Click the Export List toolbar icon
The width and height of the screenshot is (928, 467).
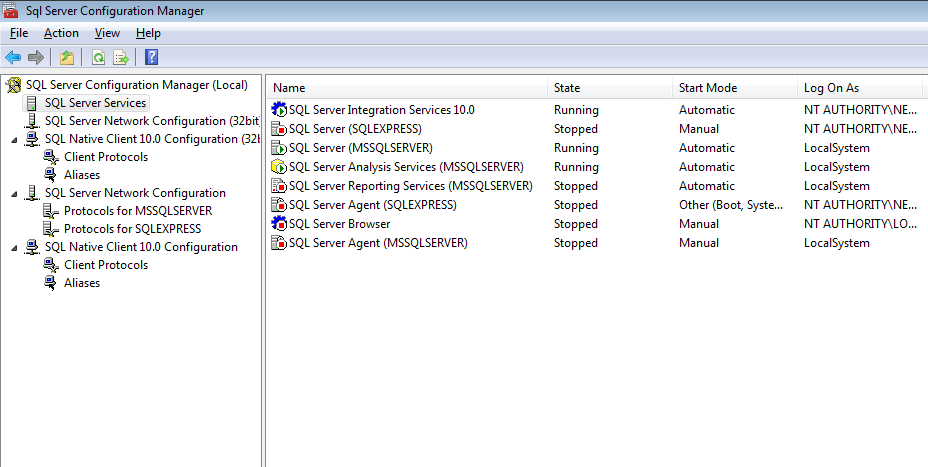coord(121,57)
